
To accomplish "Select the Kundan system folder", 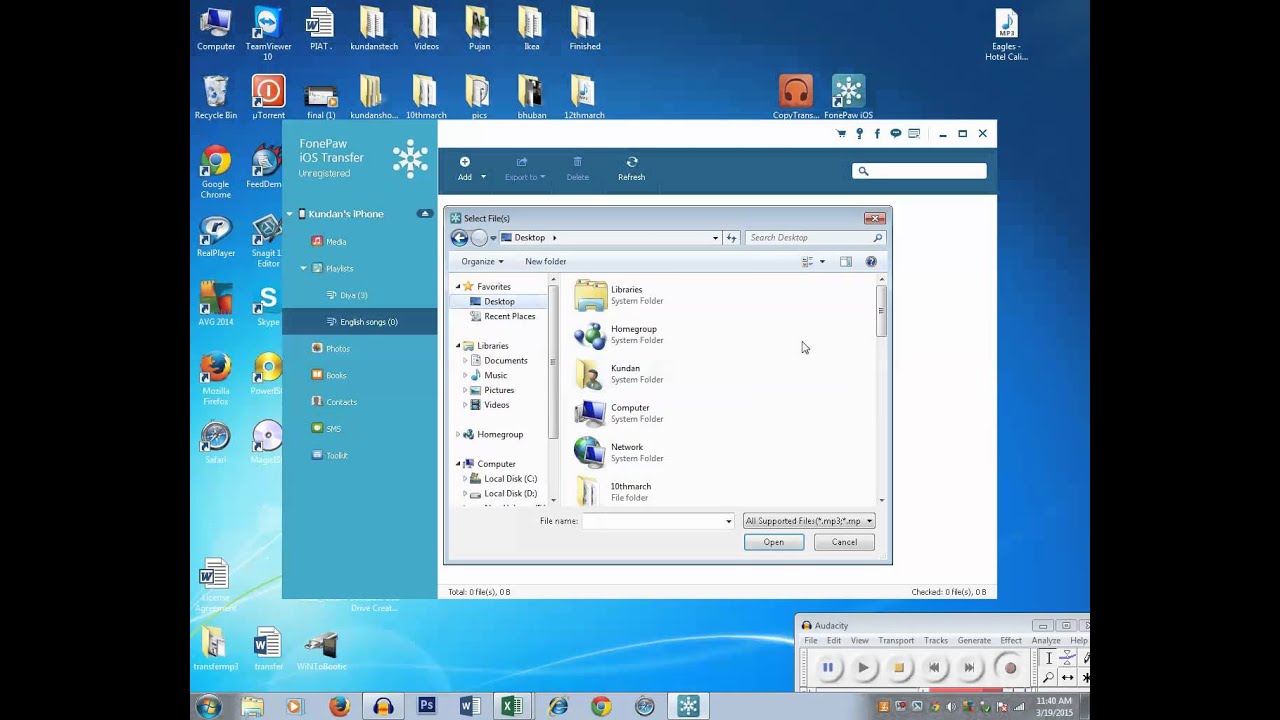I will [x=620, y=374].
